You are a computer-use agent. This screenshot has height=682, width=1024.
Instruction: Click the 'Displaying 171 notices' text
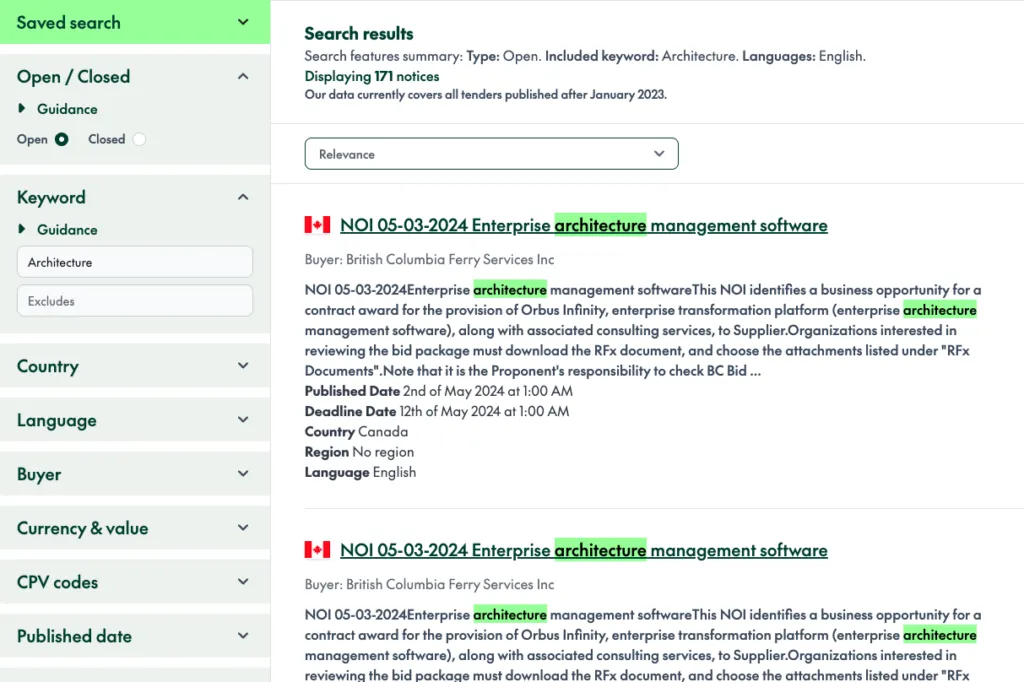click(372, 76)
